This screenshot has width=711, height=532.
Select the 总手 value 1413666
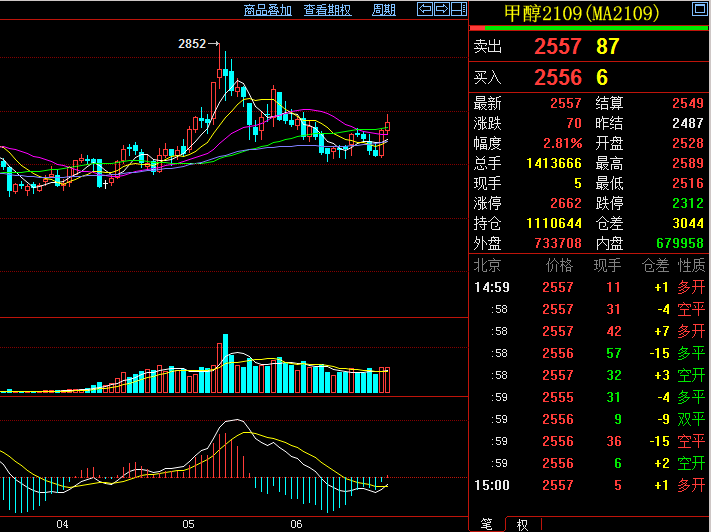coord(554,163)
